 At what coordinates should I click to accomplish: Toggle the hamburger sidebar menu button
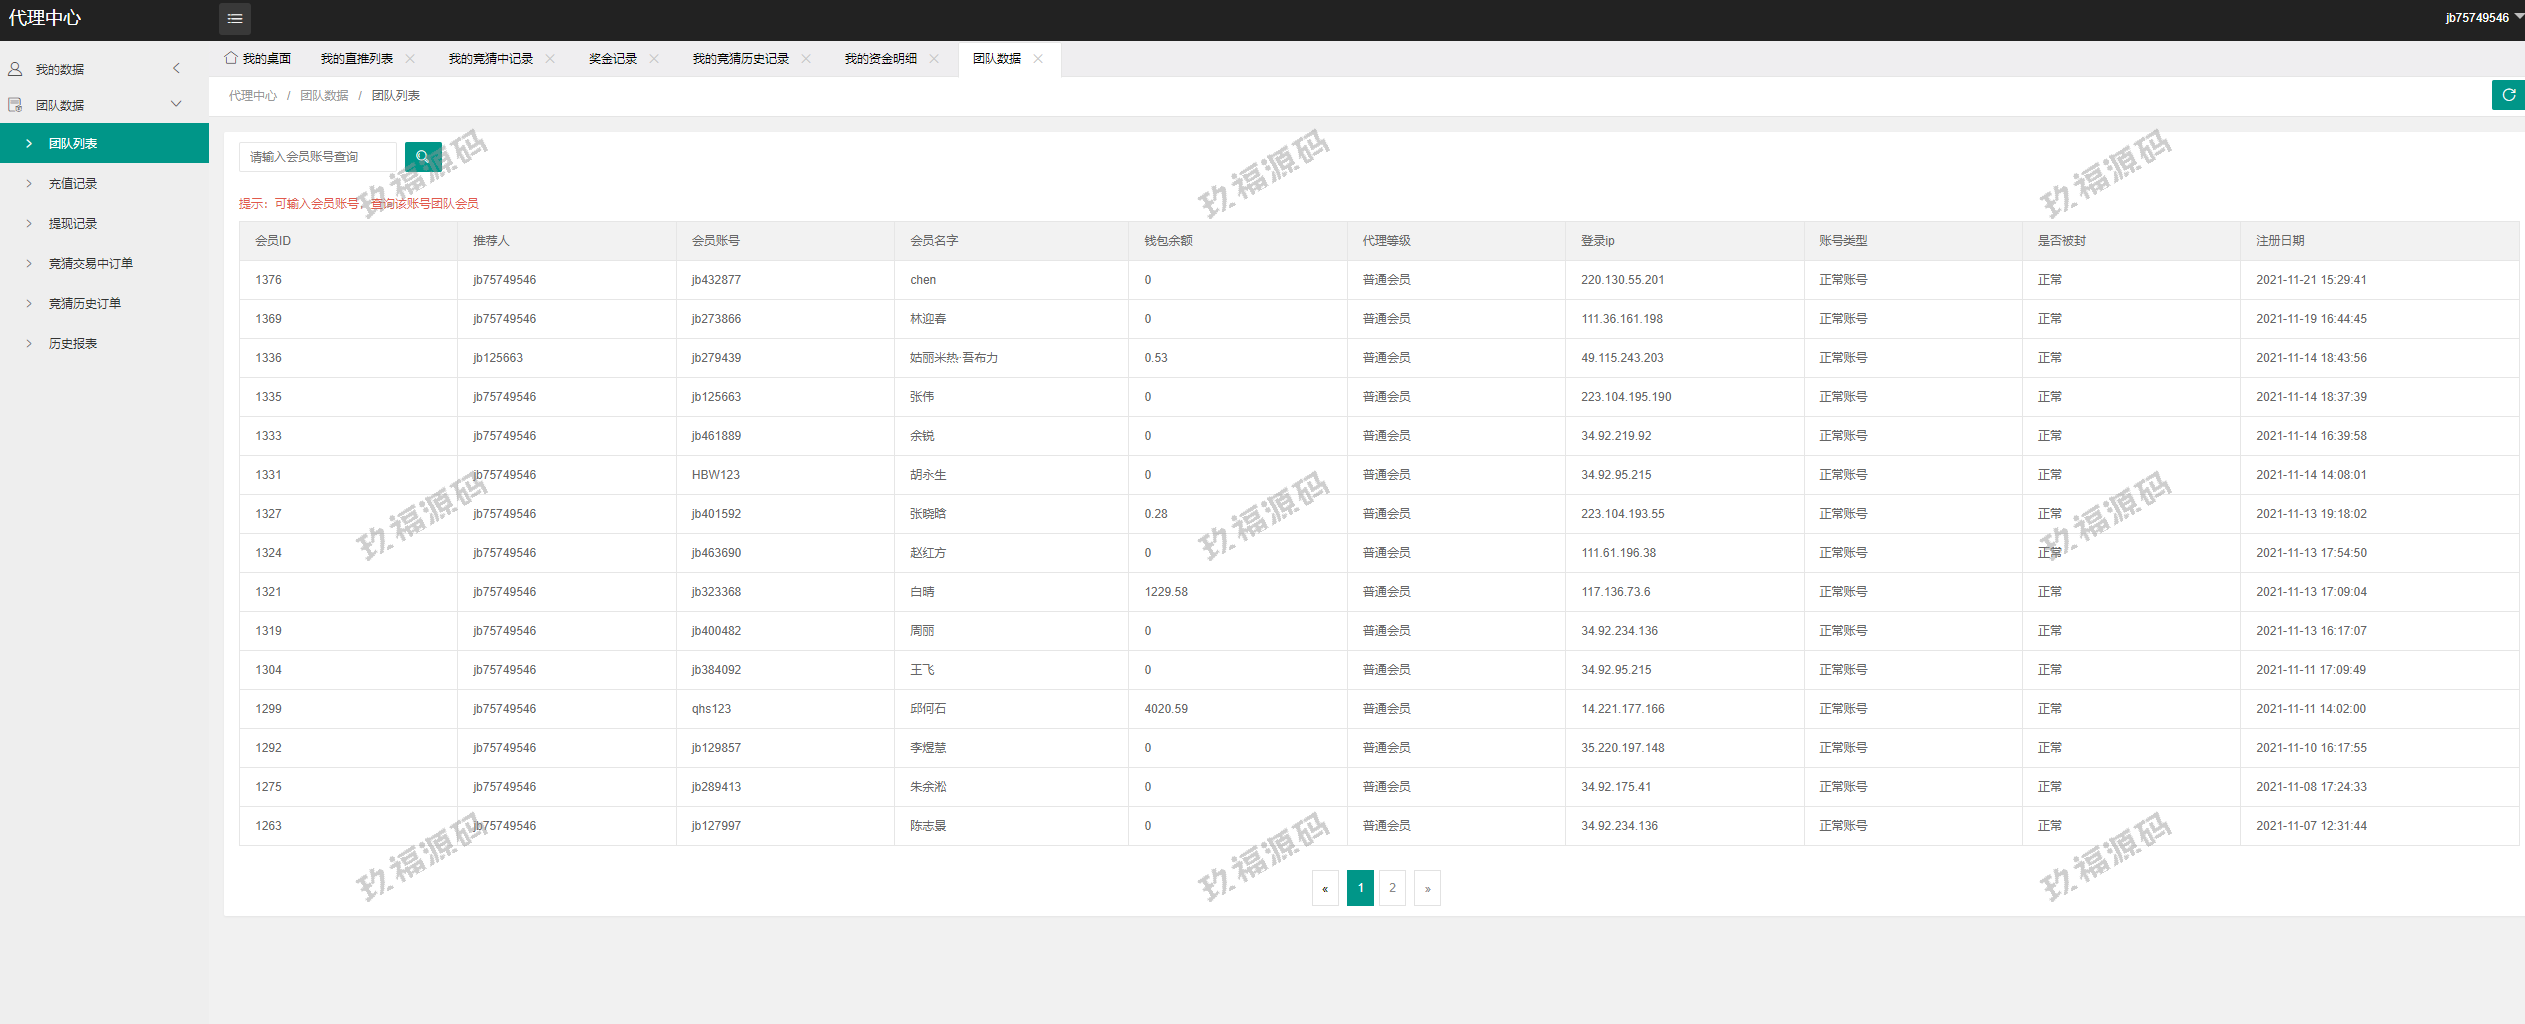pos(235,18)
